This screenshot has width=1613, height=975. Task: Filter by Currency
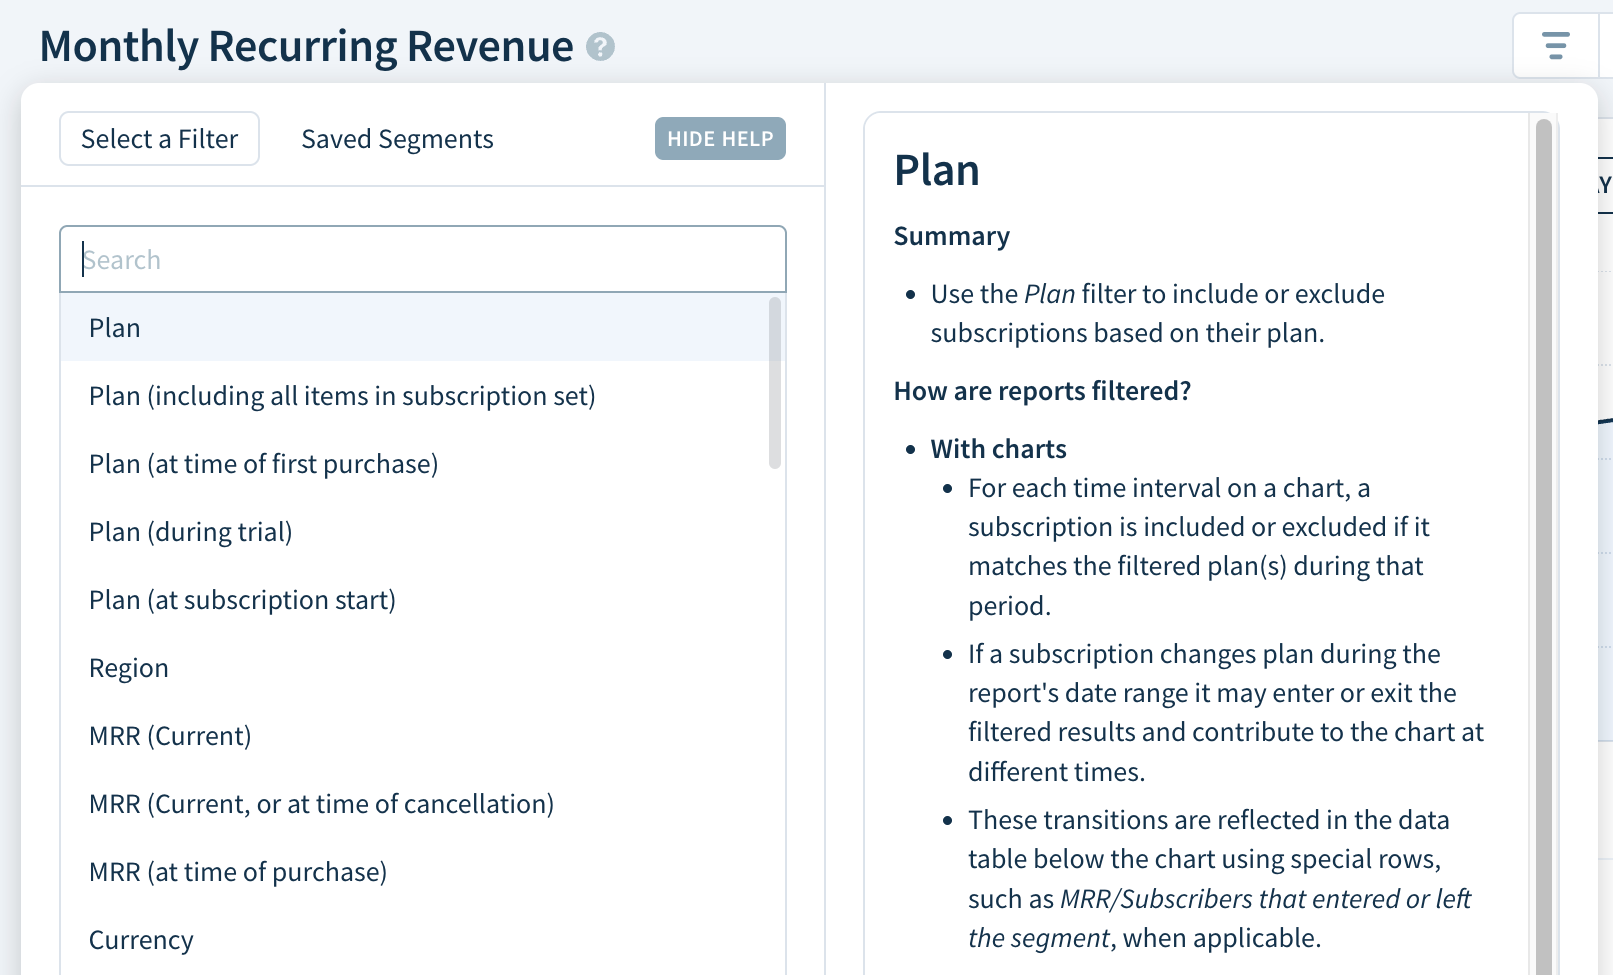point(141,939)
